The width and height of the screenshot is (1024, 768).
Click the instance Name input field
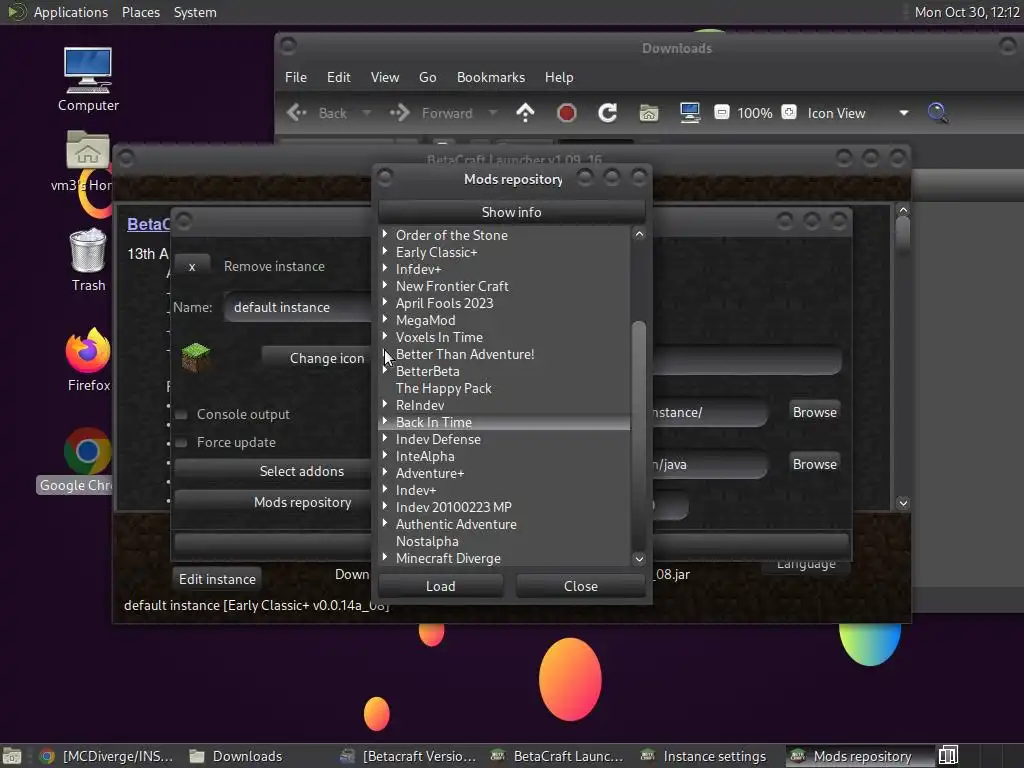297,307
